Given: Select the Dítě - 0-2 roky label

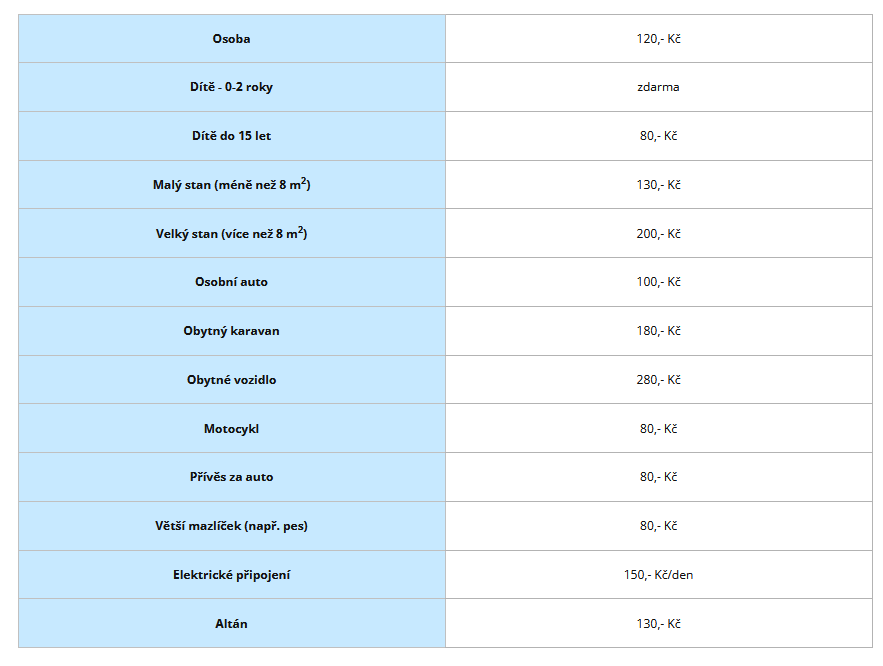Looking at the screenshot, I should pyautogui.click(x=231, y=87).
